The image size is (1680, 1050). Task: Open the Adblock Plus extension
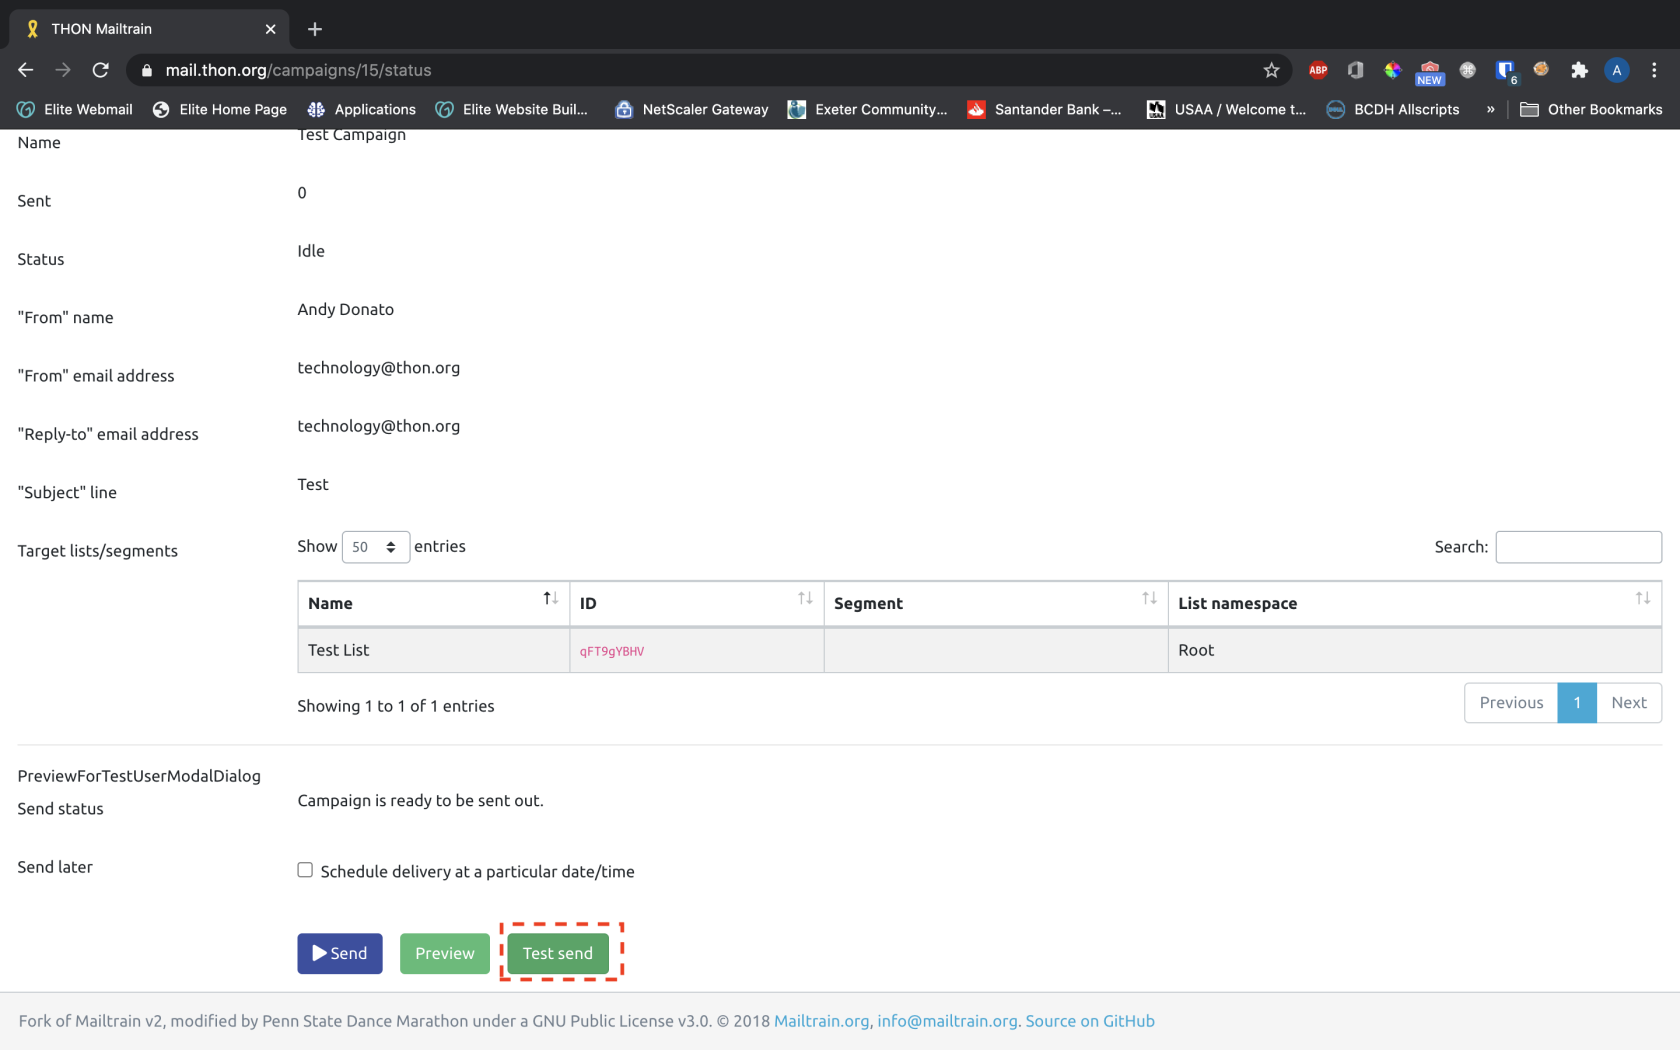pyautogui.click(x=1318, y=70)
